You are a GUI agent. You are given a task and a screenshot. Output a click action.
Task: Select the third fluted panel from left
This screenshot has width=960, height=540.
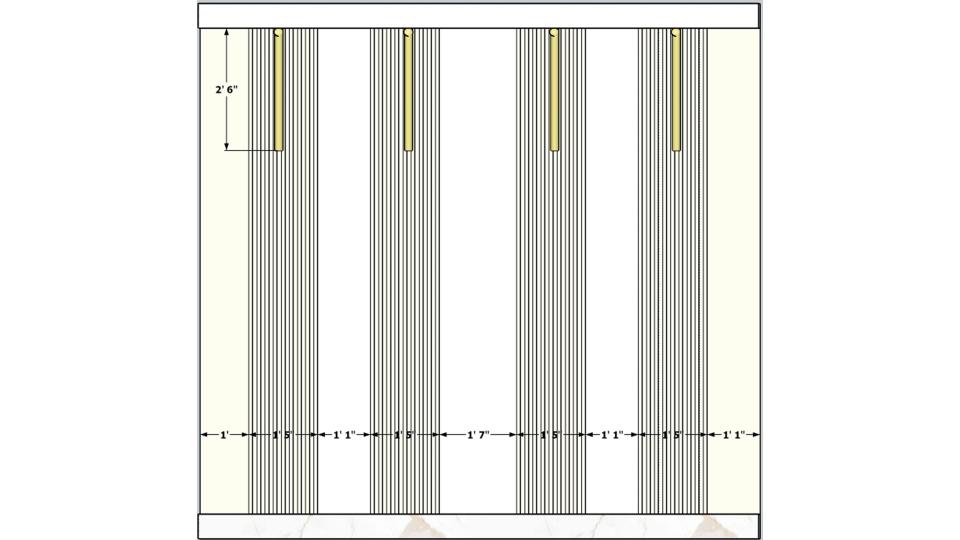coord(551,280)
